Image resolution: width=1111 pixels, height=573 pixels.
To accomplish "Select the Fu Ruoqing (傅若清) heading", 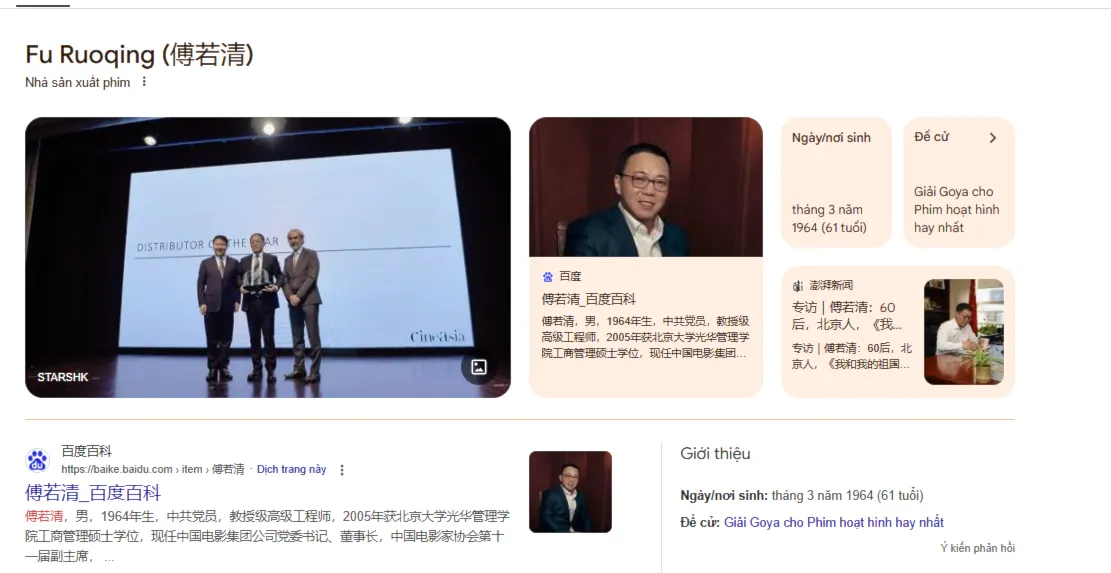I will coord(140,55).
